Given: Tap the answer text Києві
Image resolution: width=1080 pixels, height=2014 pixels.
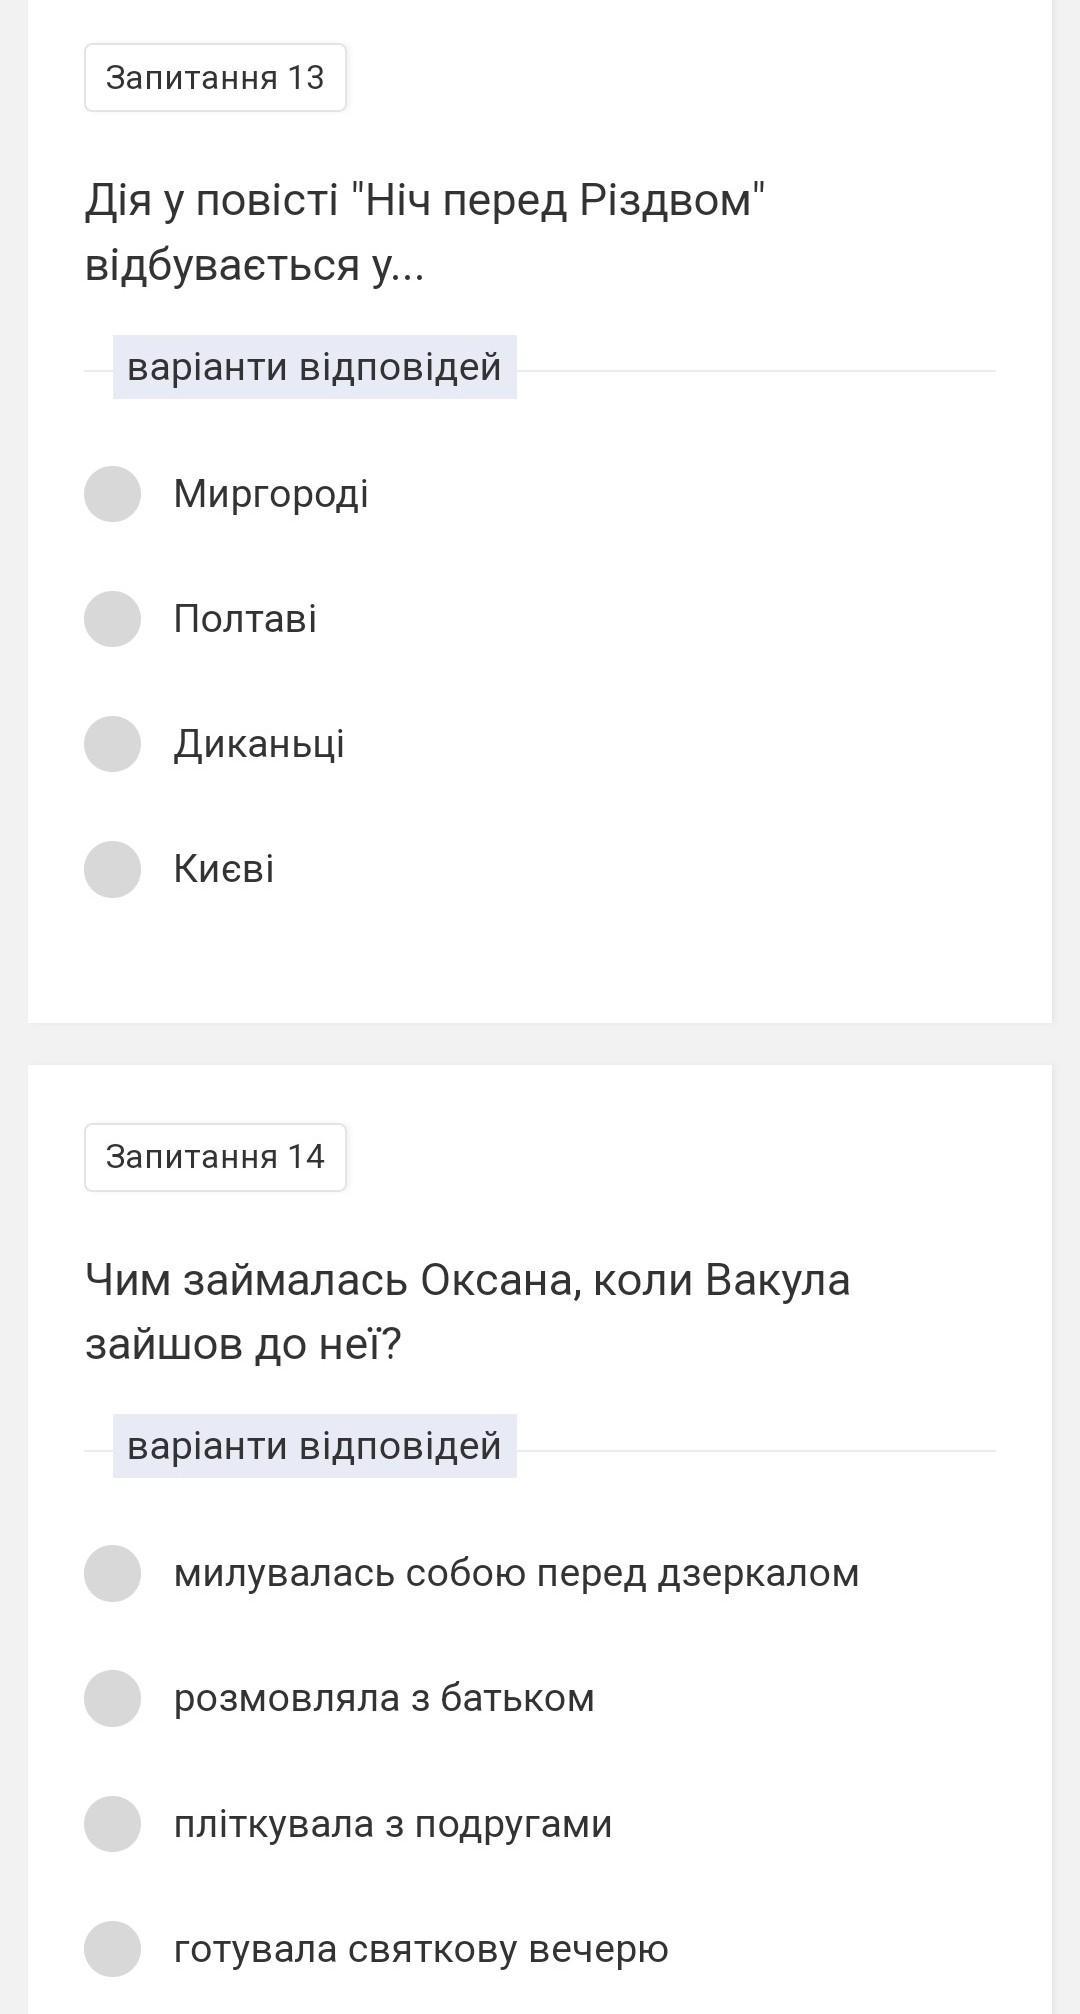Looking at the screenshot, I should coord(224,869).
